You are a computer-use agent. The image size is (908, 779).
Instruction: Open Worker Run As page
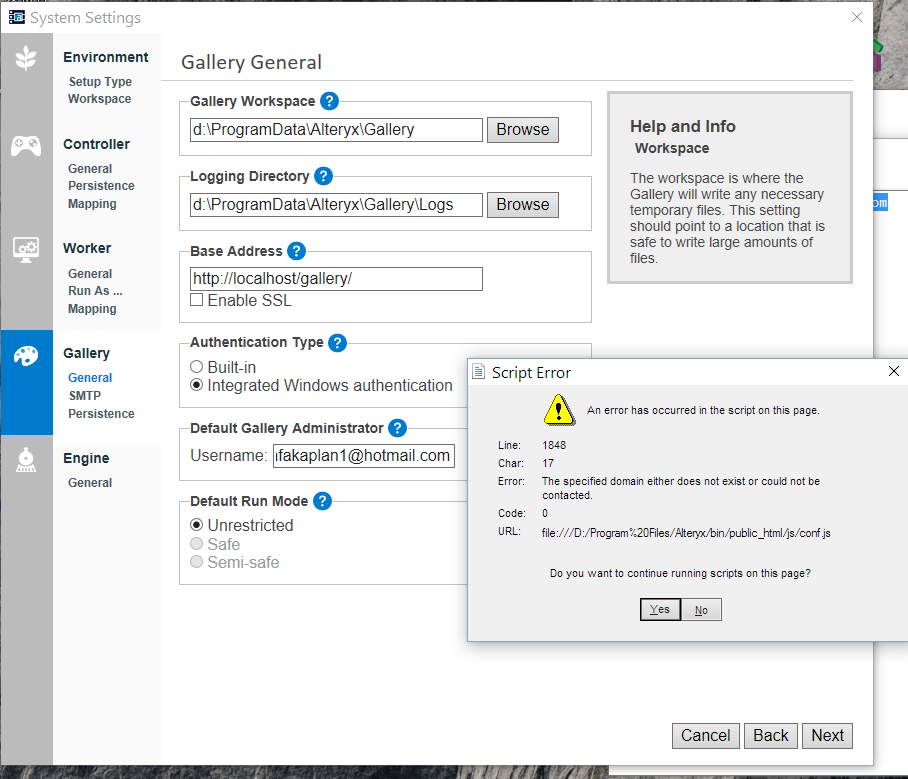(95, 291)
